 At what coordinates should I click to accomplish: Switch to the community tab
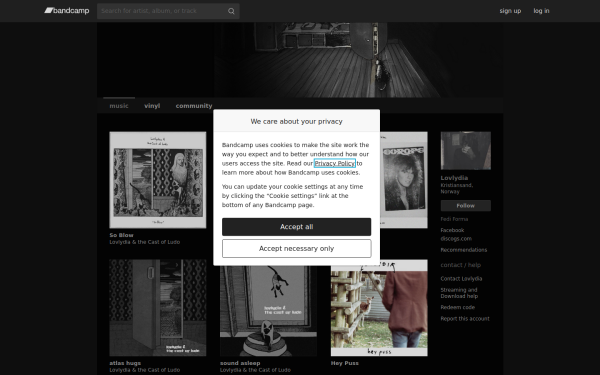(x=194, y=106)
